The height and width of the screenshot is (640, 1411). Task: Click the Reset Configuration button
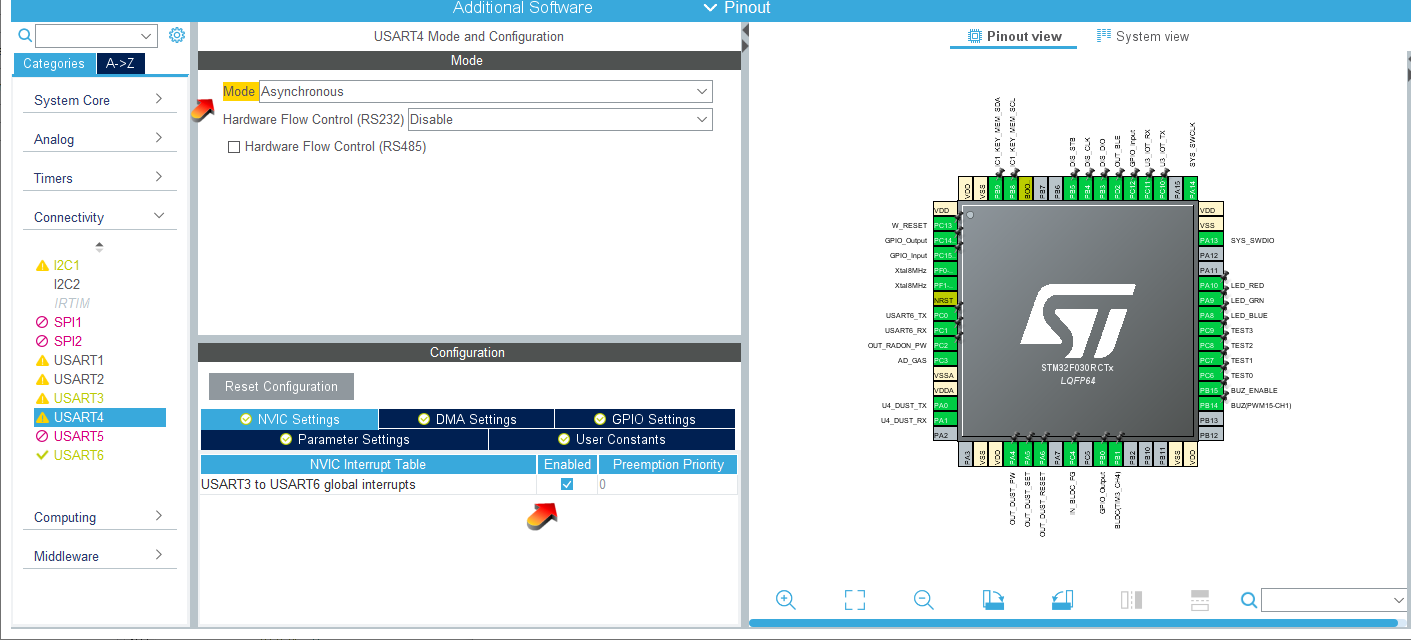point(281,387)
